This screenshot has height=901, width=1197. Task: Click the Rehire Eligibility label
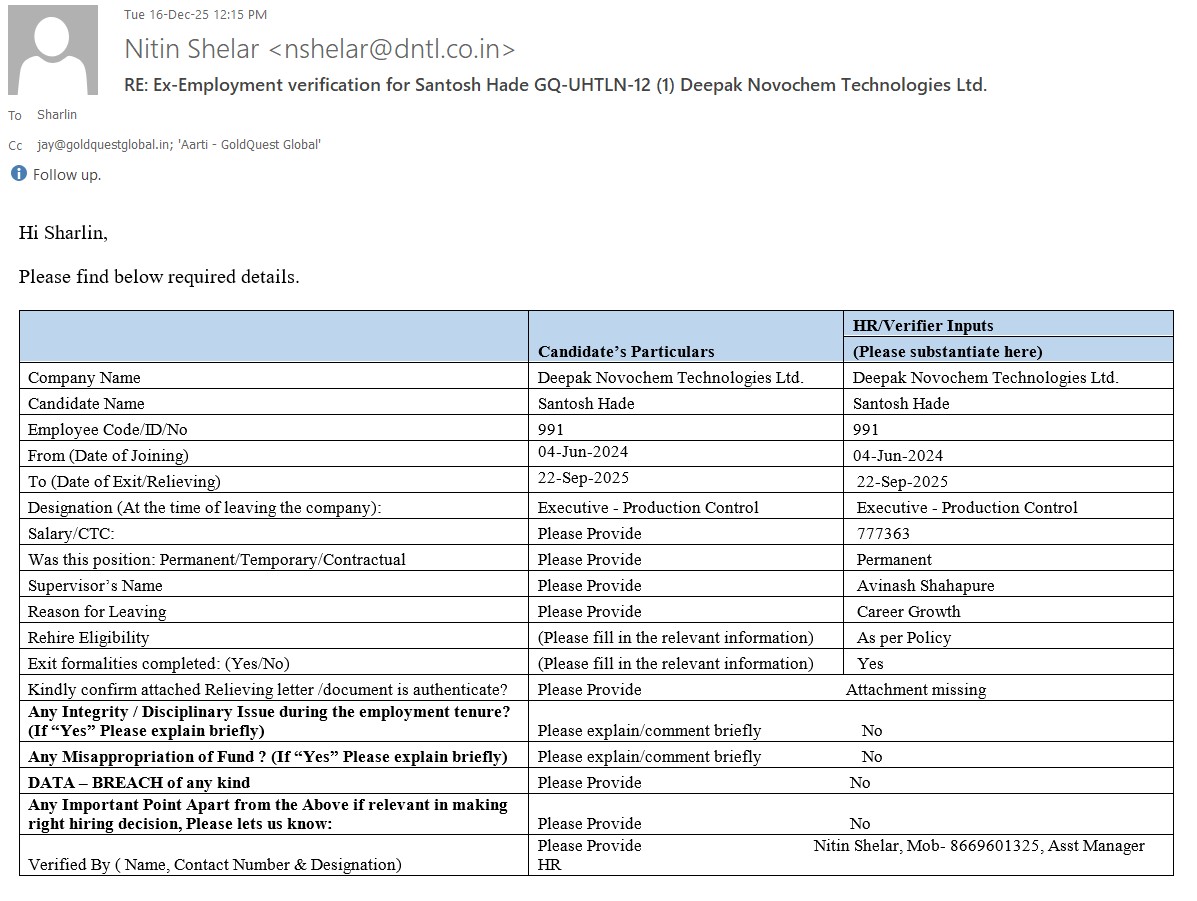(89, 638)
